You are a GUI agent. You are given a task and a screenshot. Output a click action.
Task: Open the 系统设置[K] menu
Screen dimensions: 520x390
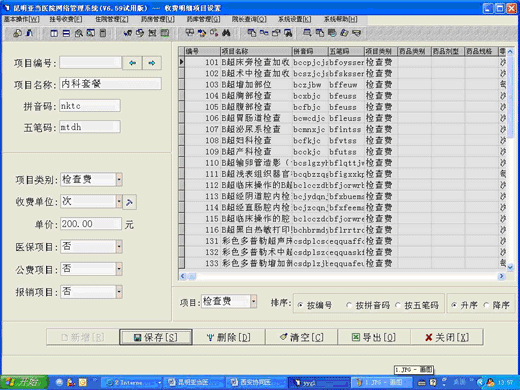pos(295,19)
